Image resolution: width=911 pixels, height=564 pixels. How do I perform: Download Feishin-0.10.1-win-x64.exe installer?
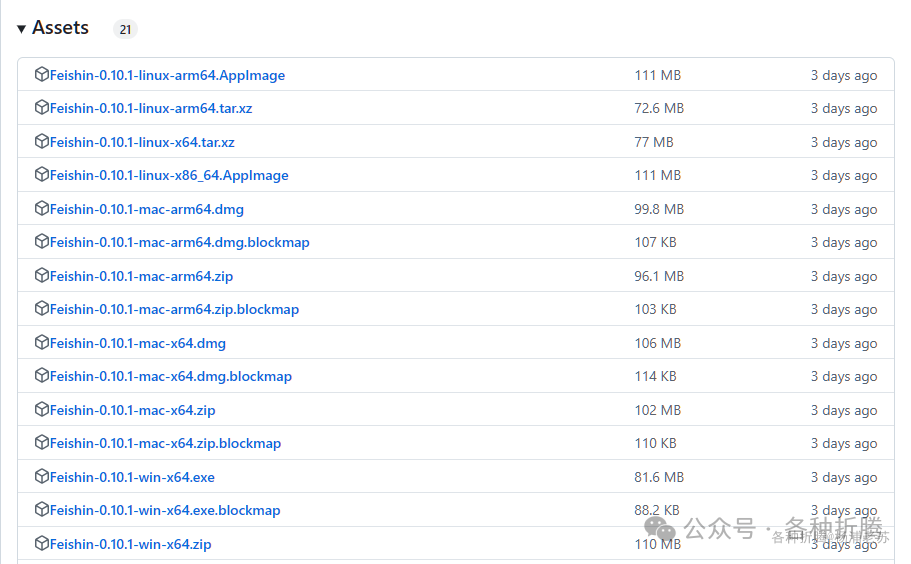tap(132, 477)
